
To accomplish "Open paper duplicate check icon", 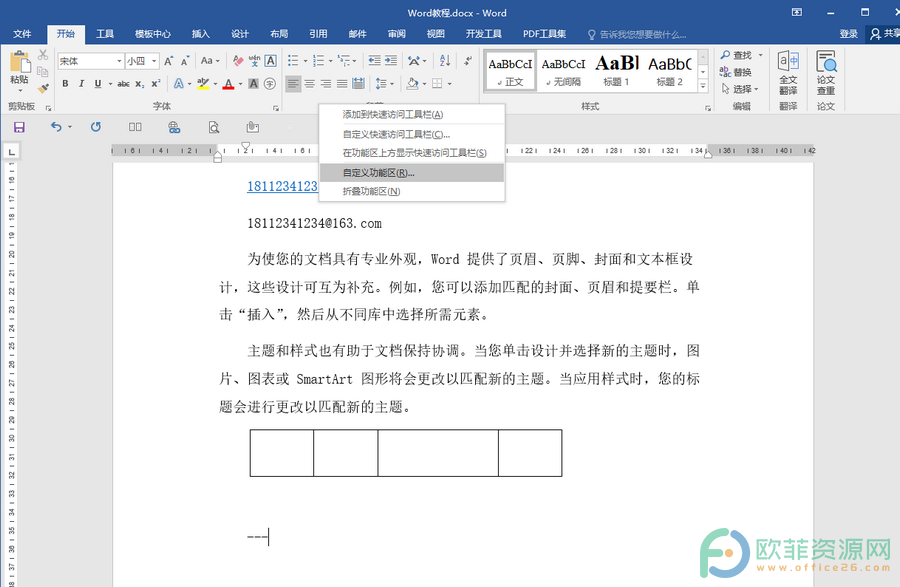I will click(826, 72).
